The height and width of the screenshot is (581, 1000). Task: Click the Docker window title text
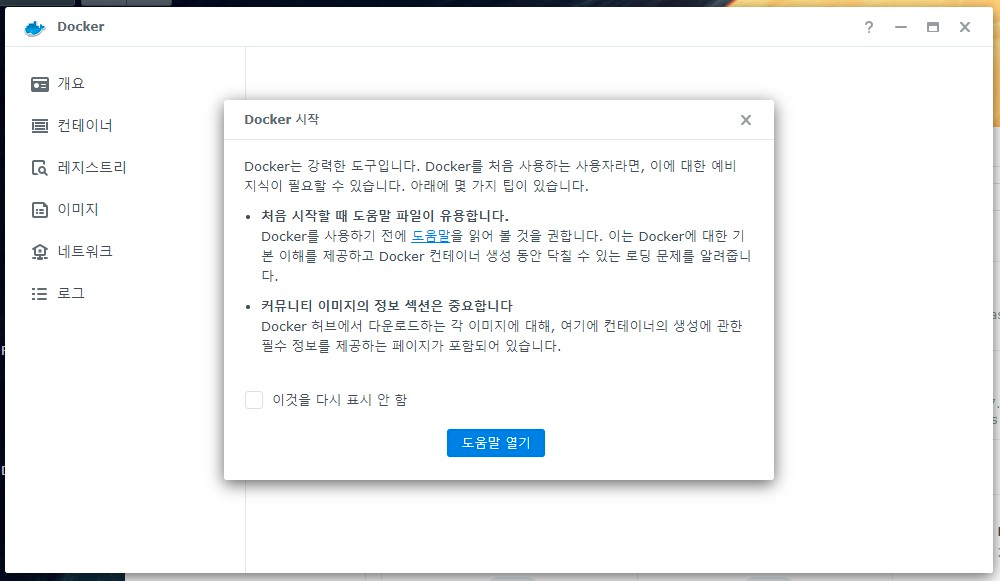pyautogui.click(x=80, y=27)
